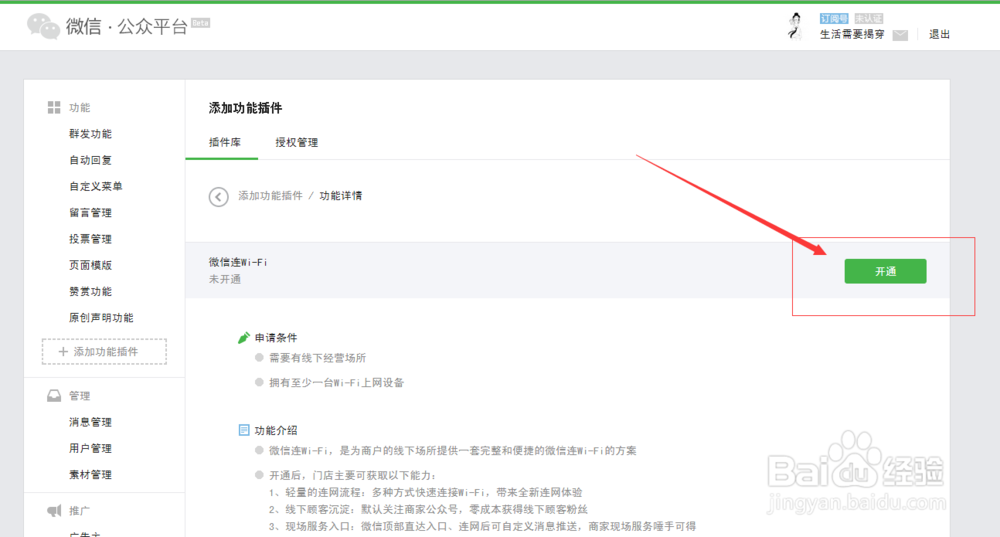
Task: Click the line starting 3、现场服务入口
Action: (482, 526)
